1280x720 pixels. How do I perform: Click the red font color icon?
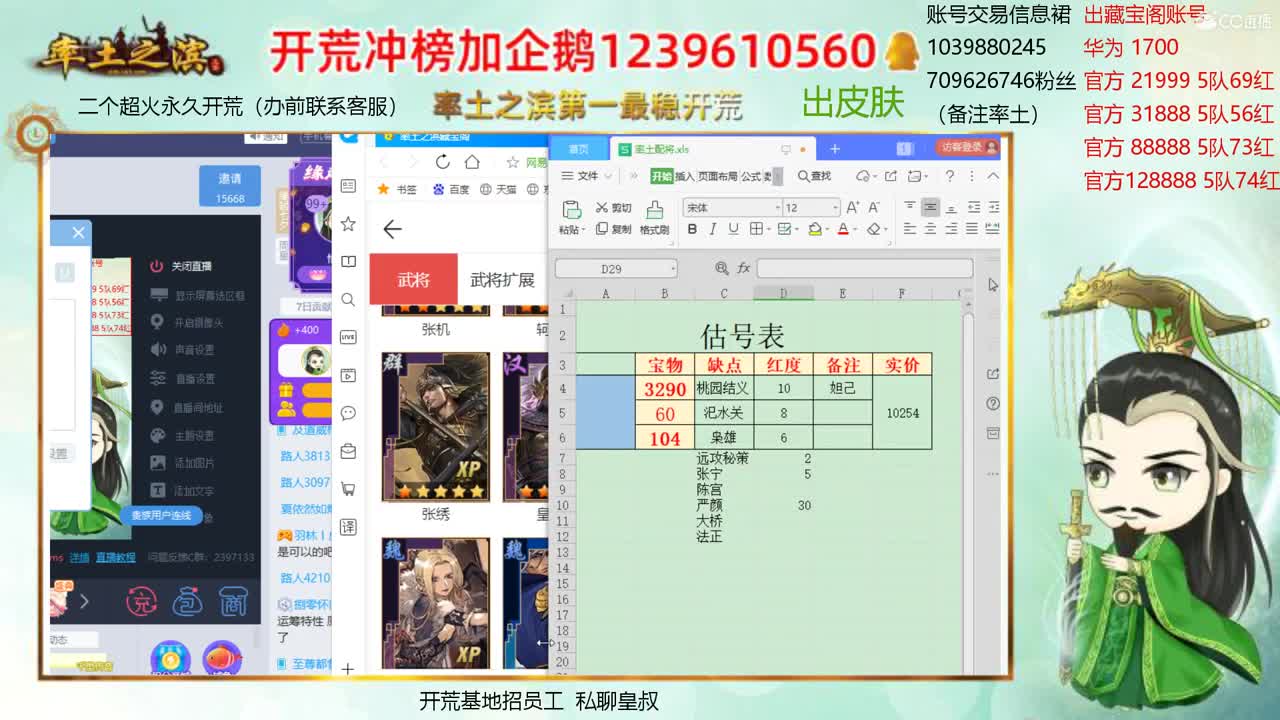842,229
